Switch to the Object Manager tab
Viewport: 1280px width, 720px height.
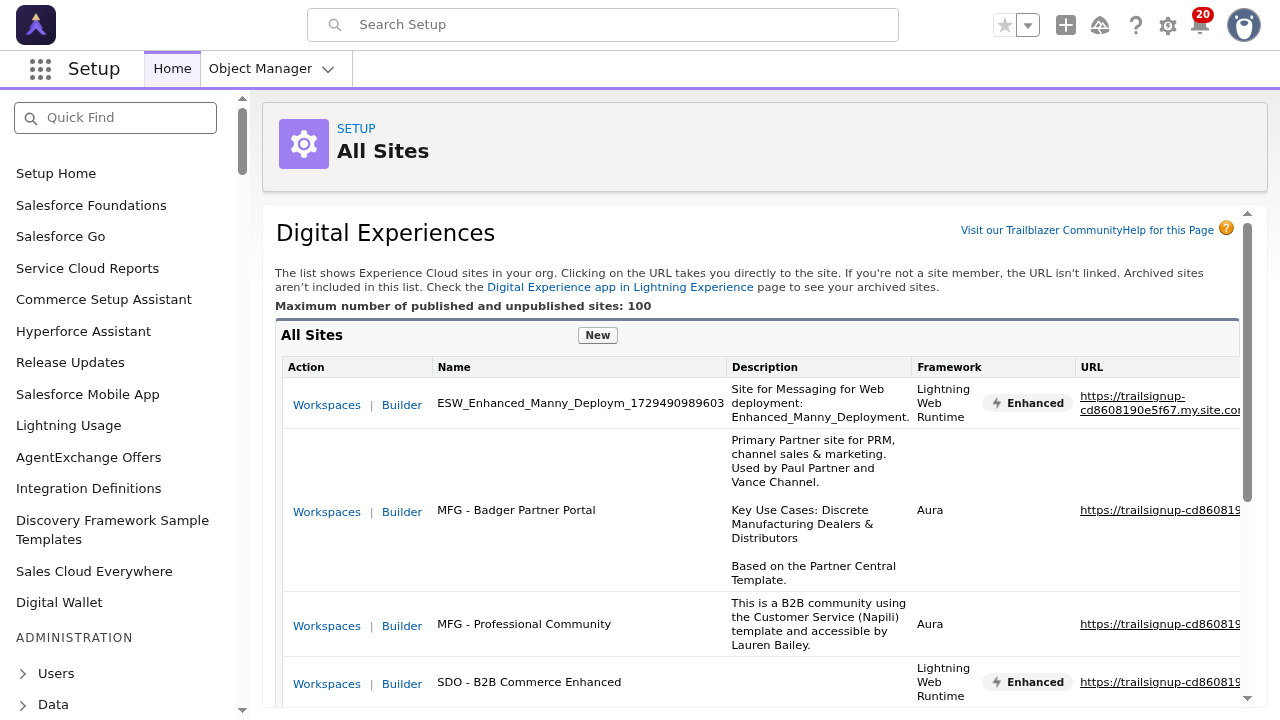260,69
